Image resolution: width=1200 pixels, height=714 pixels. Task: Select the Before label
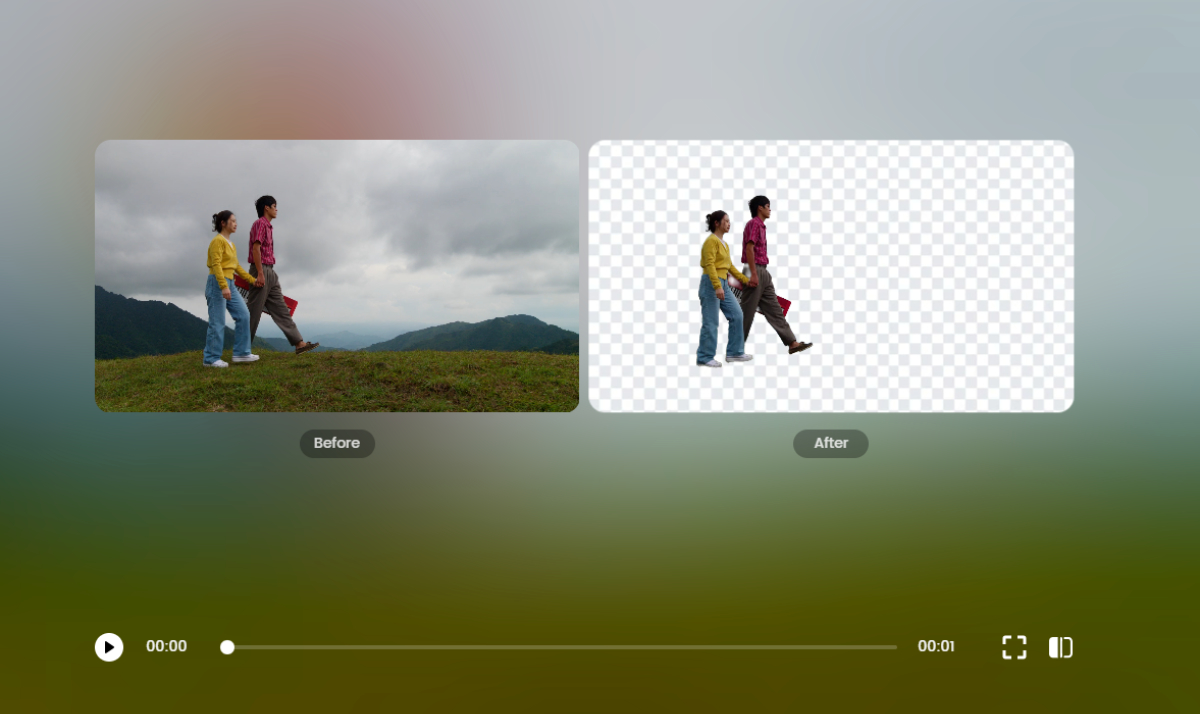337,443
